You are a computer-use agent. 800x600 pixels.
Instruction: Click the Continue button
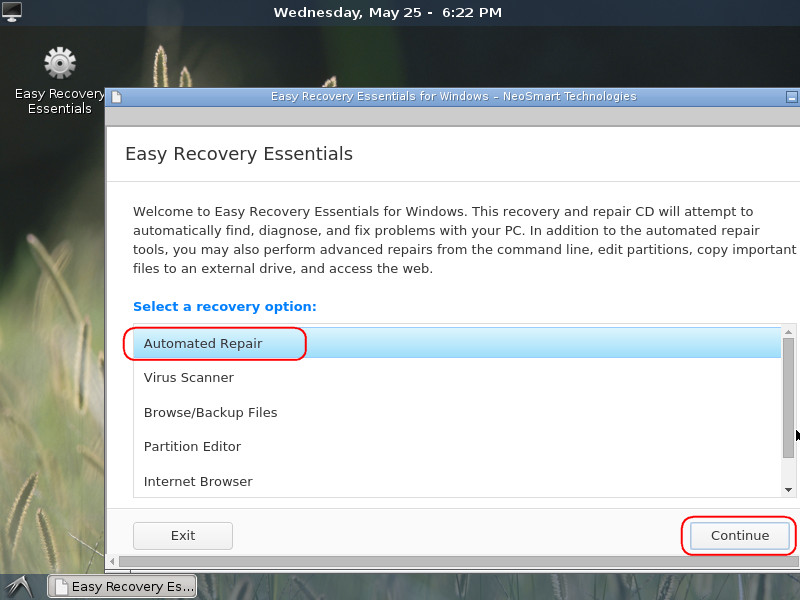click(x=740, y=536)
